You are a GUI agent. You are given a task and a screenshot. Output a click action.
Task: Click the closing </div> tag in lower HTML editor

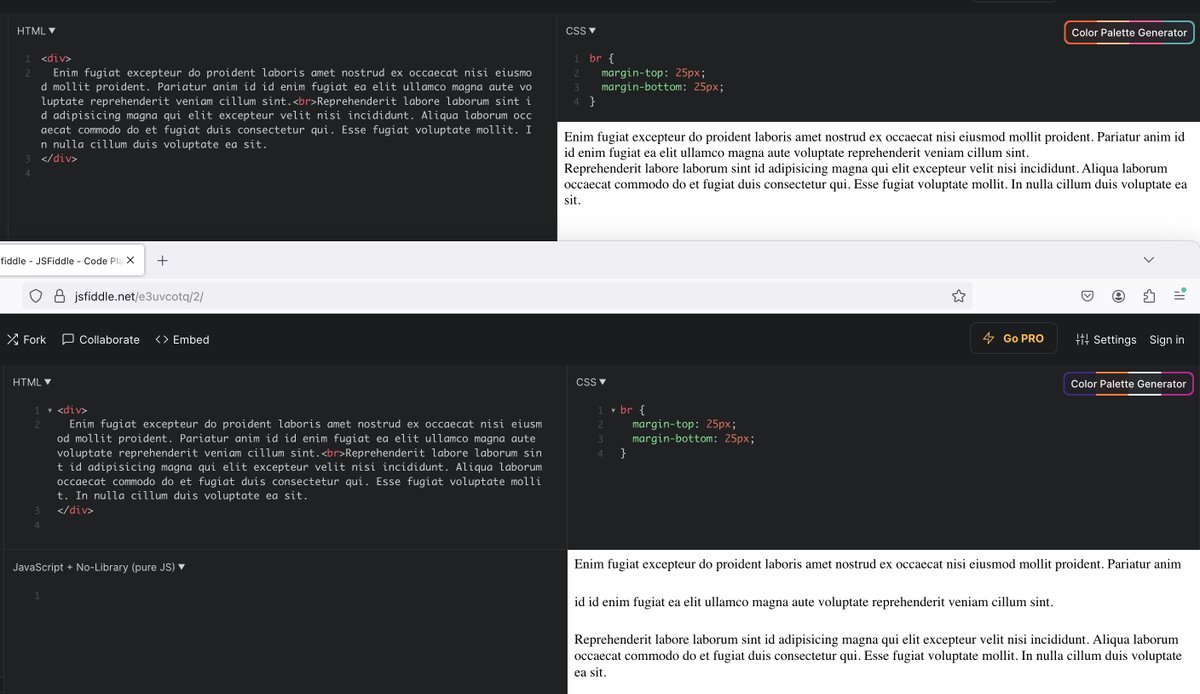click(75, 510)
